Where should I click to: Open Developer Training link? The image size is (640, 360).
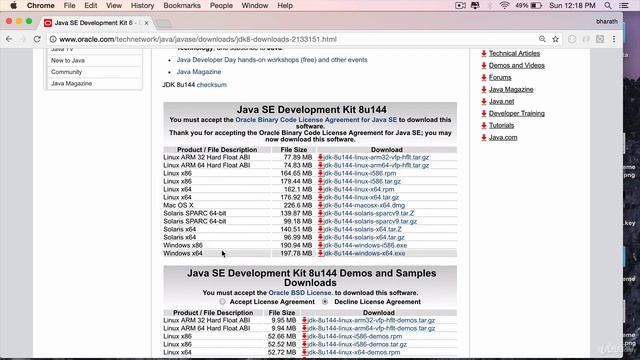coord(517,113)
